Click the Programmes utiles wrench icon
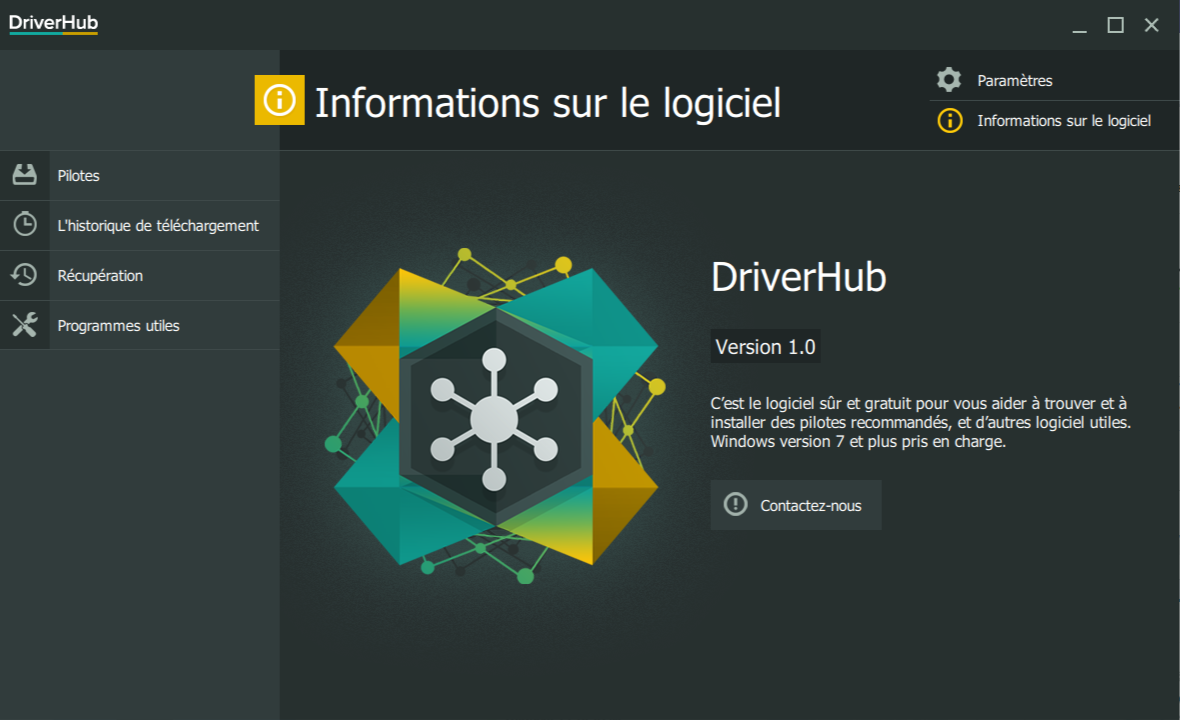1180x720 pixels. [25, 325]
